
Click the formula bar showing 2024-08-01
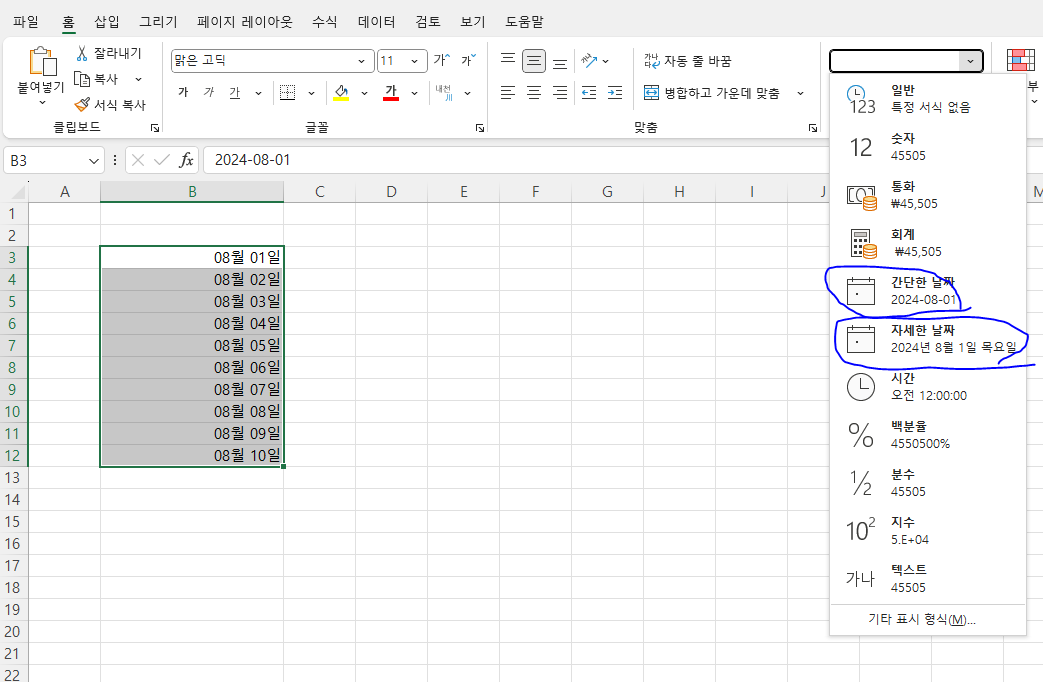(516, 160)
